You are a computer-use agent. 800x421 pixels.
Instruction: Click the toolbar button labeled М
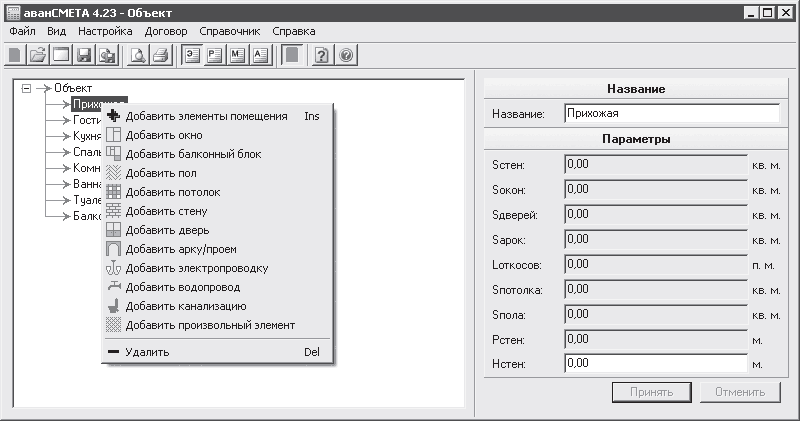click(x=238, y=55)
